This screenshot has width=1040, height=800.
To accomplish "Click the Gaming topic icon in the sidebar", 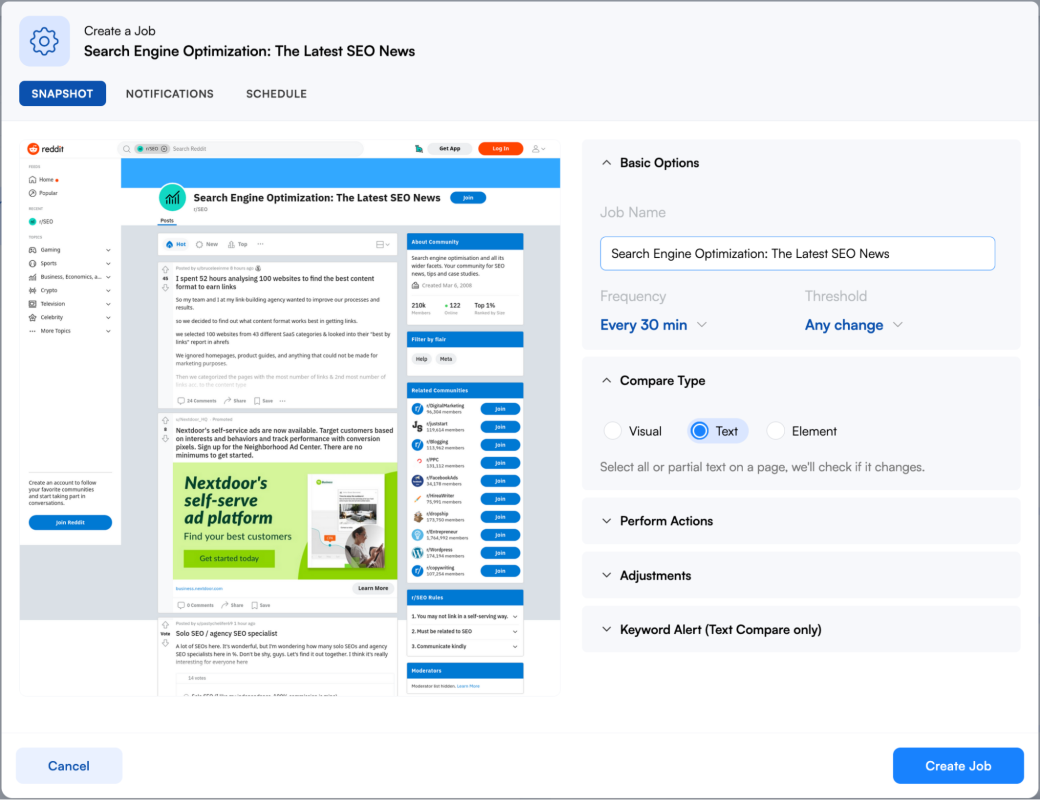I will click(32, 250).
